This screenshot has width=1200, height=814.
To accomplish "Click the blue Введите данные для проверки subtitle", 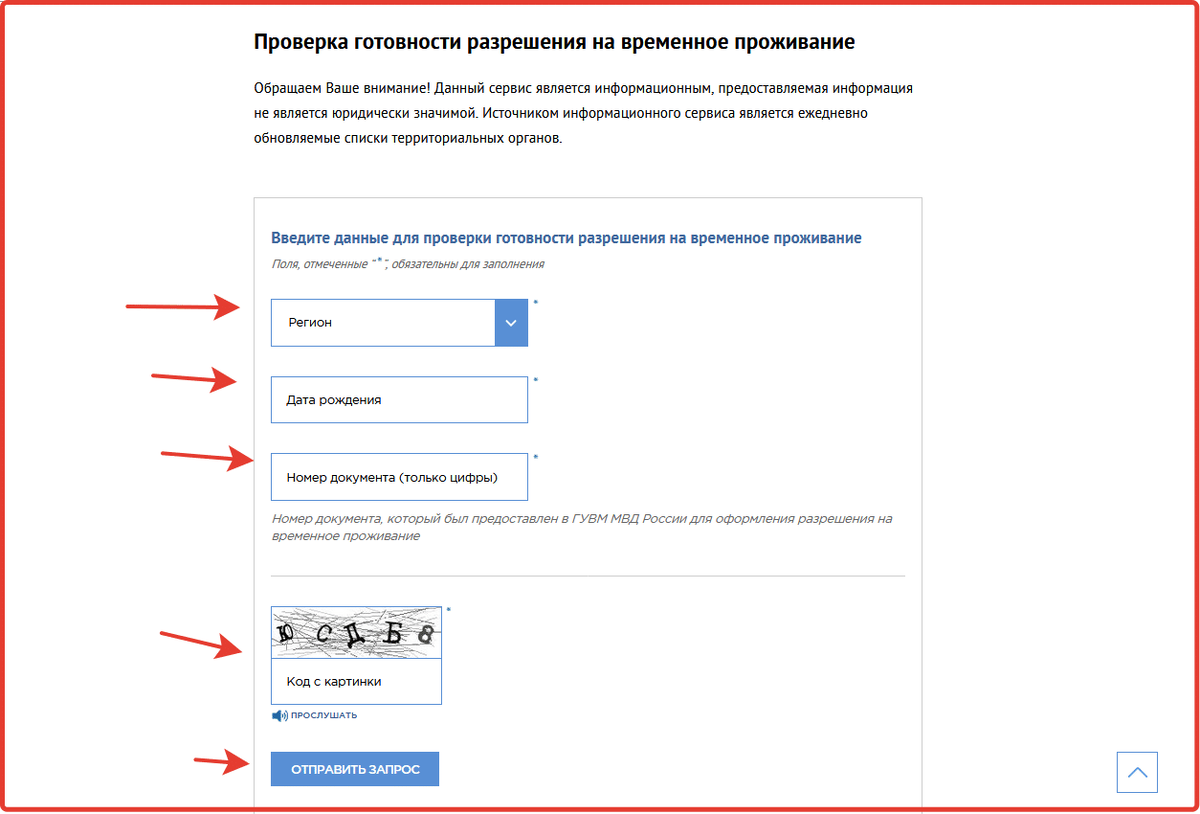I will (566, 238).
